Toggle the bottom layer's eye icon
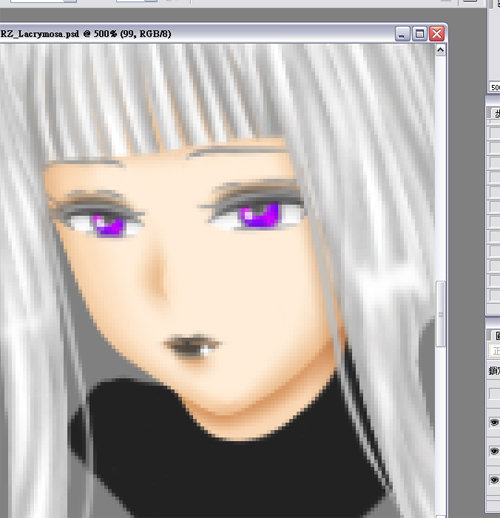This screenshot has height=518, width=500. 495,480
